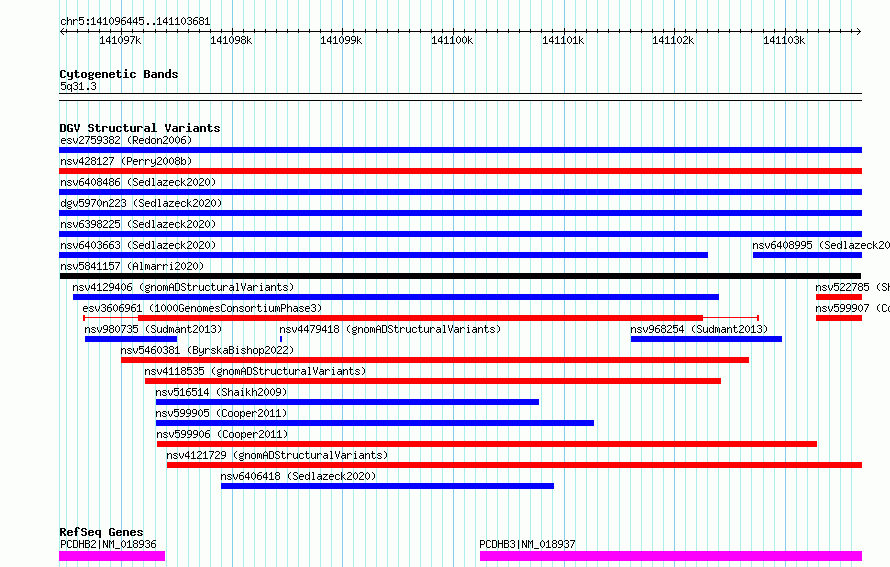Select the red bar under nsv4118535
Image resolution: width=890 pixels, height=567 pixels.
pos(433,381)
